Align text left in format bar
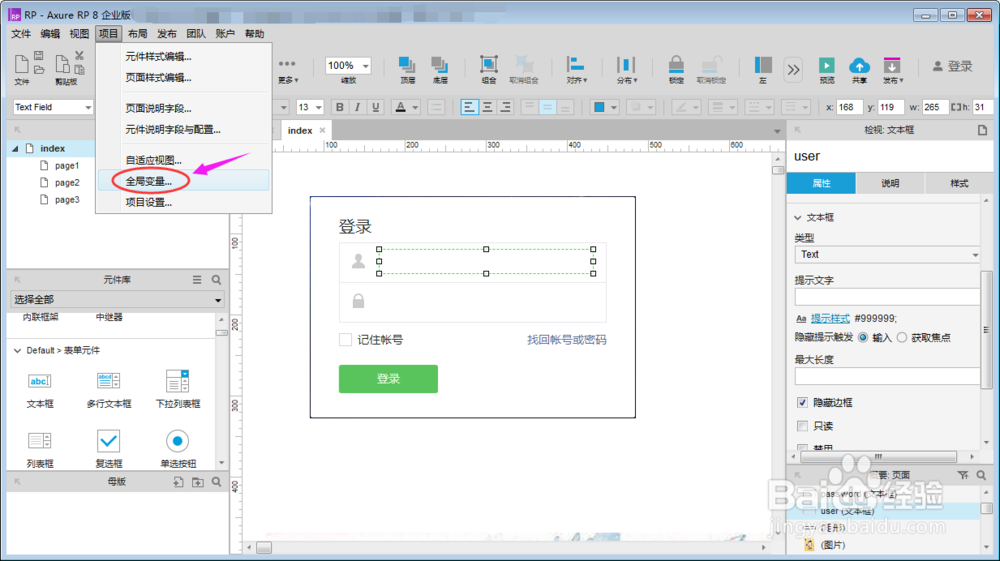This screenshot has width=1000, height=561. point(469,107)
